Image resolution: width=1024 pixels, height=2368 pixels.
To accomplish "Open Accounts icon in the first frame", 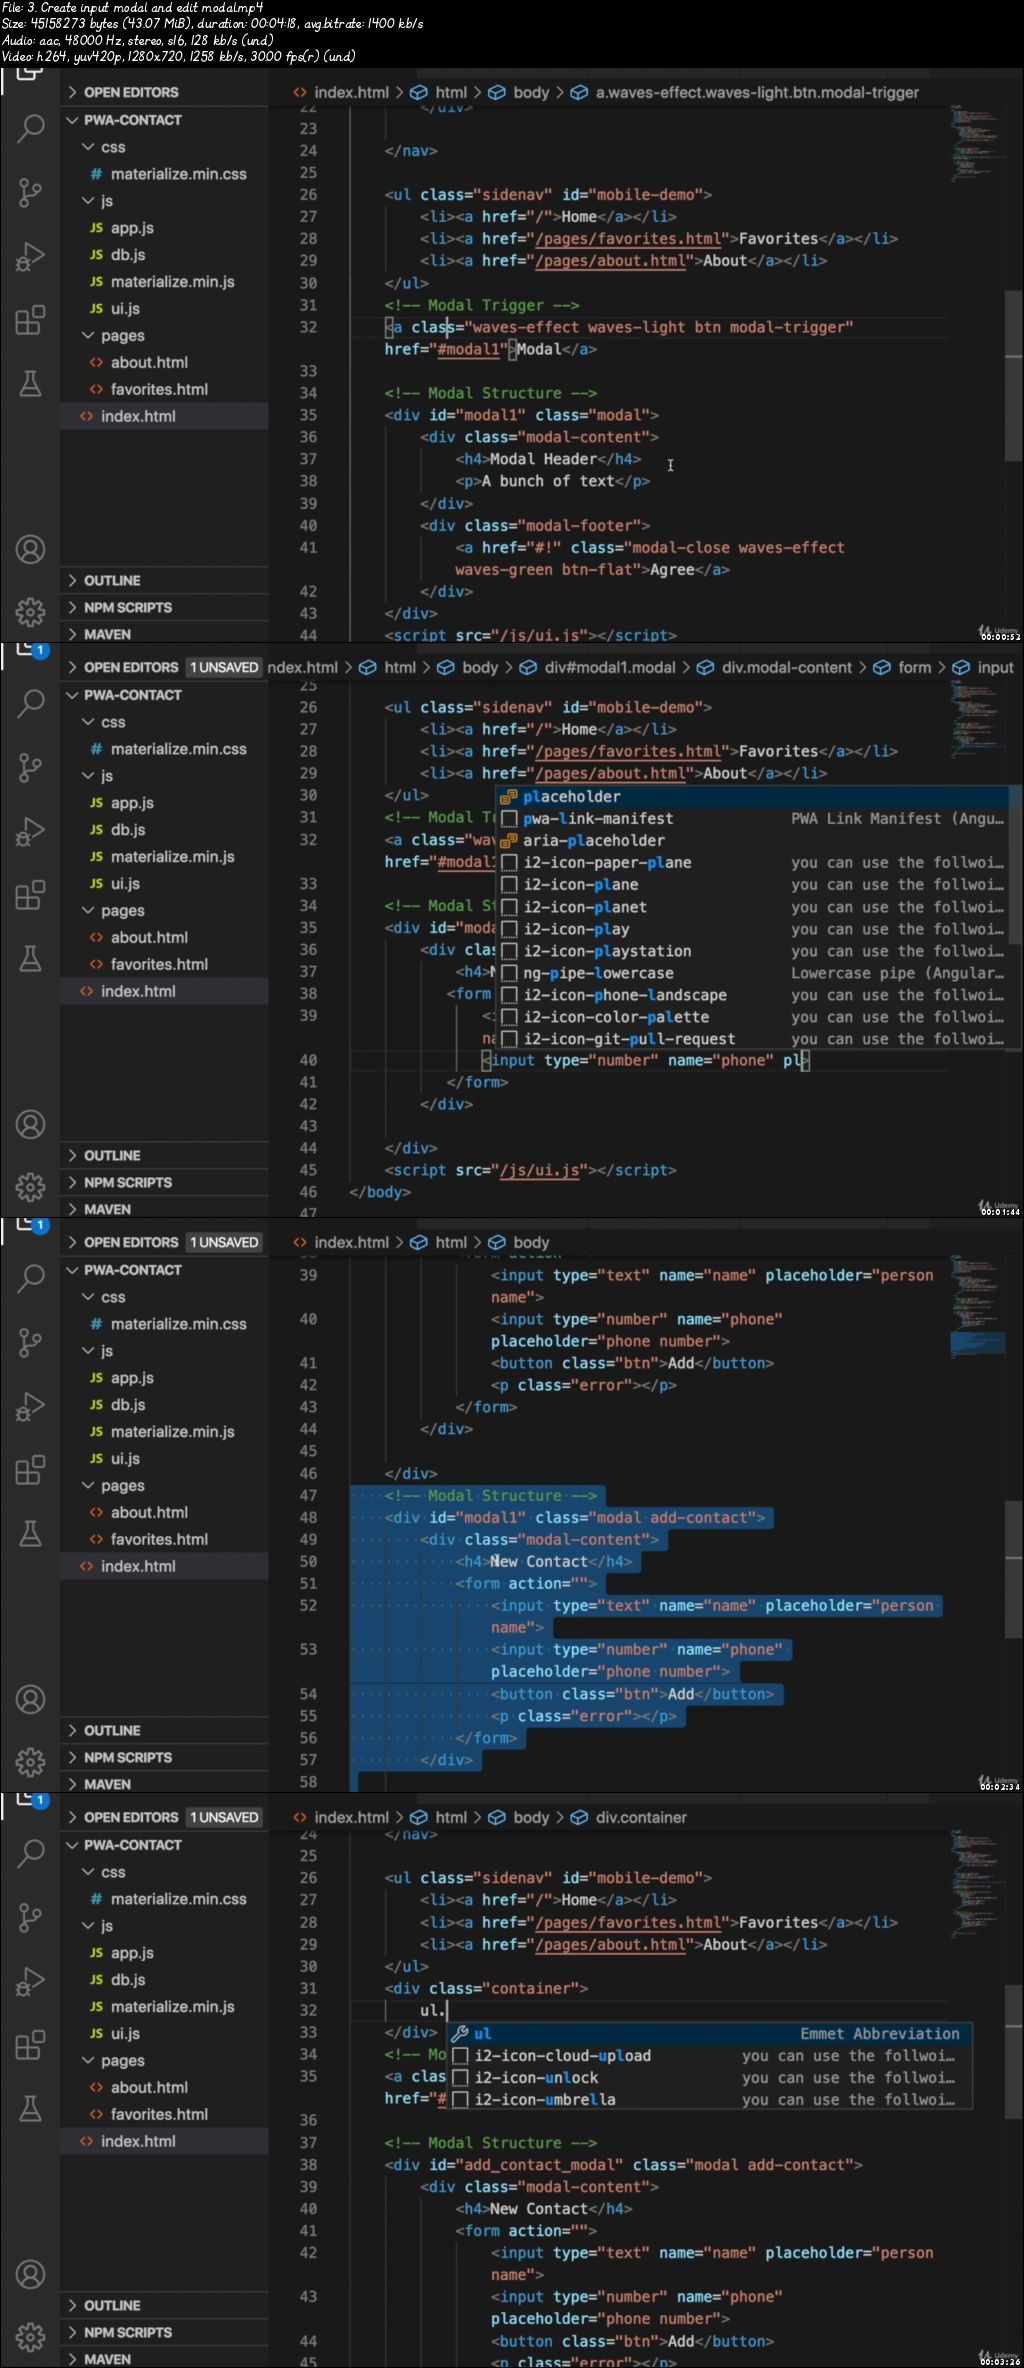I will click(31, 549).
